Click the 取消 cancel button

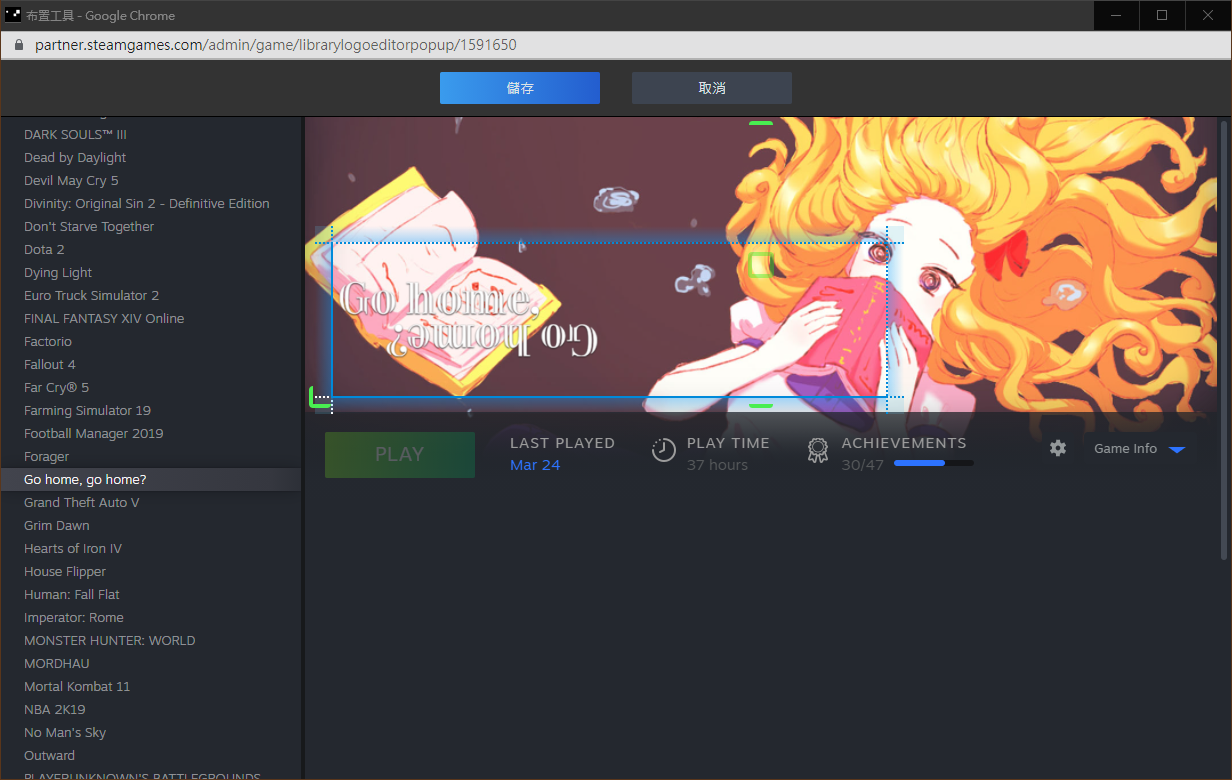coord(712,88)
